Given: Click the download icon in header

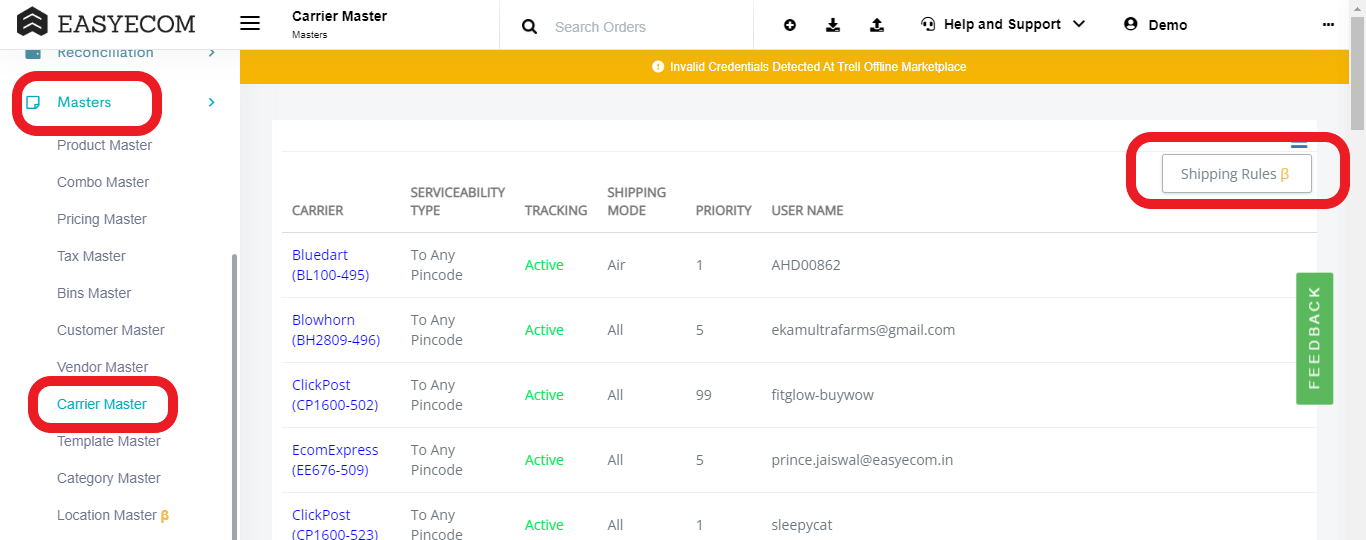Looking at the screenshot, I should point(833,25).
